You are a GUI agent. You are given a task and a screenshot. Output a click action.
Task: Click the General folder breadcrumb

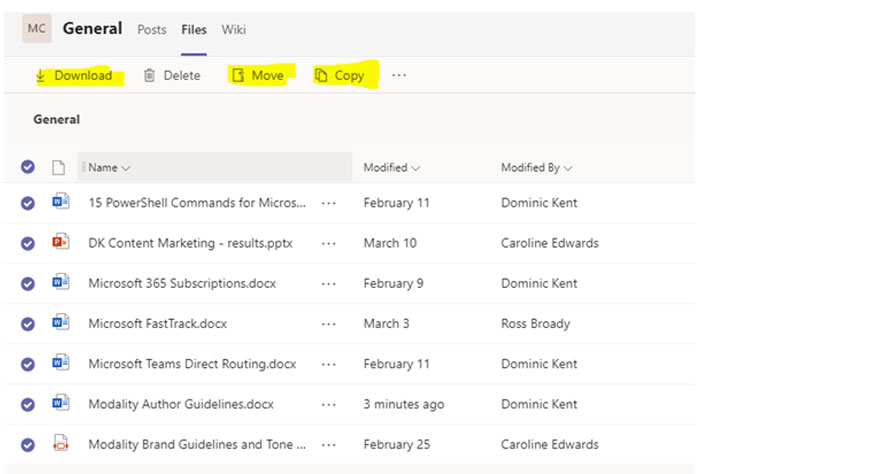click(56, 119)
